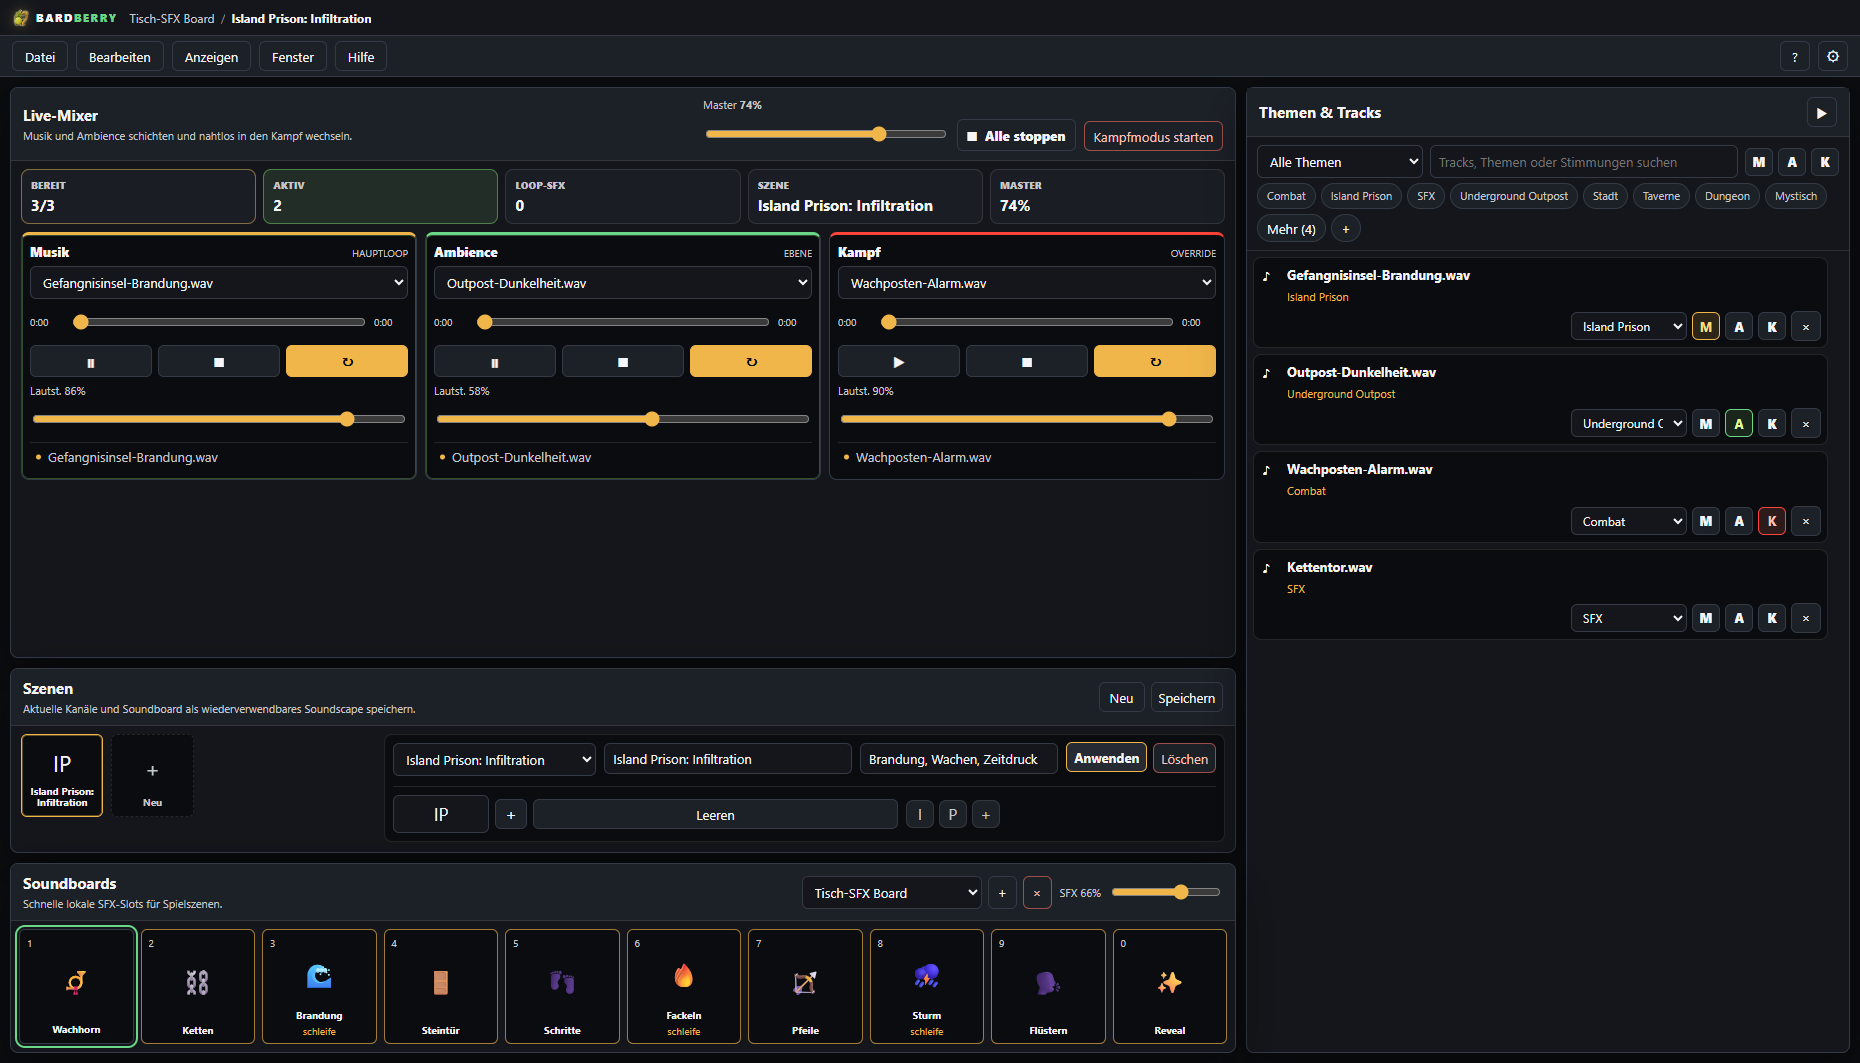
Task: Trigger the Steintür soundboard pad
Action: [441, 986]
